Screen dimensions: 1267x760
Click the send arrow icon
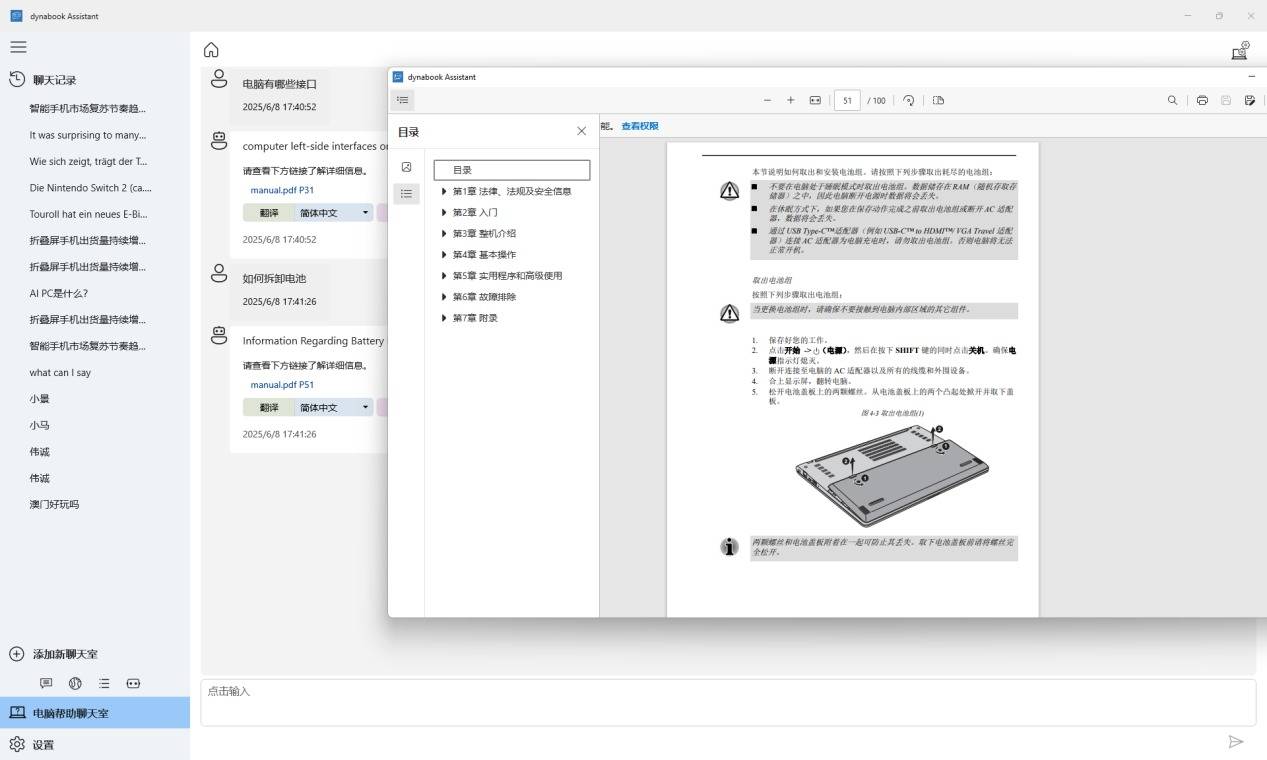1236,741
